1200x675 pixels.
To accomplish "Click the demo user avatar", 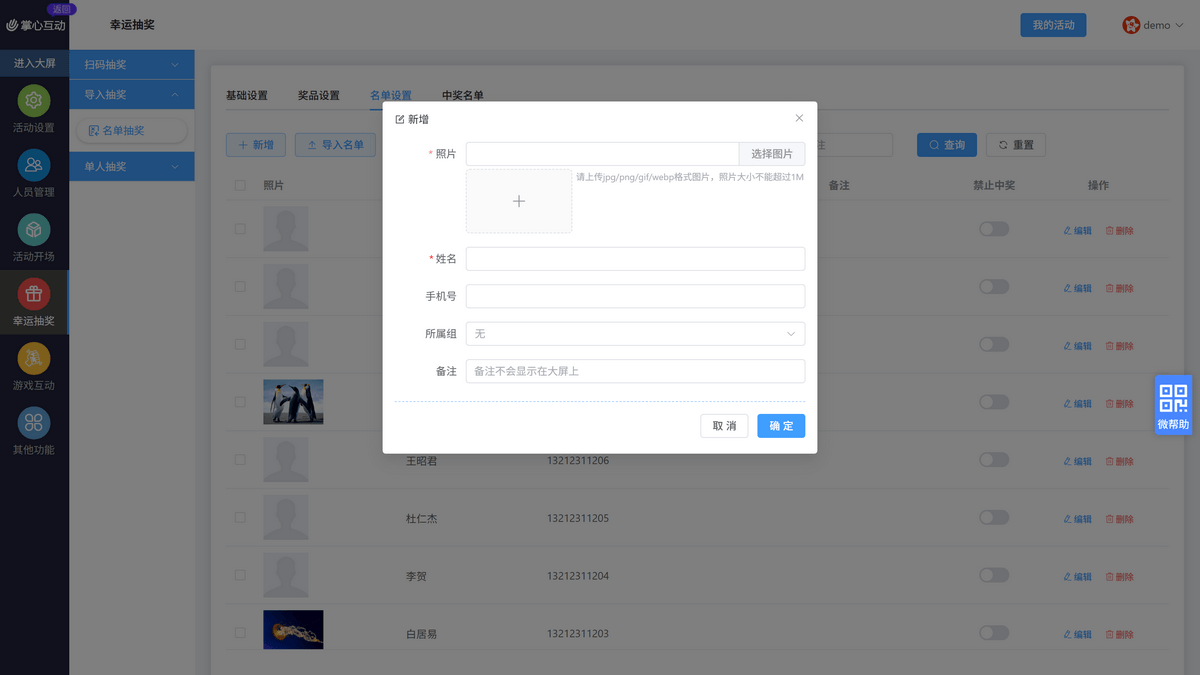I will click(1131, 25).
